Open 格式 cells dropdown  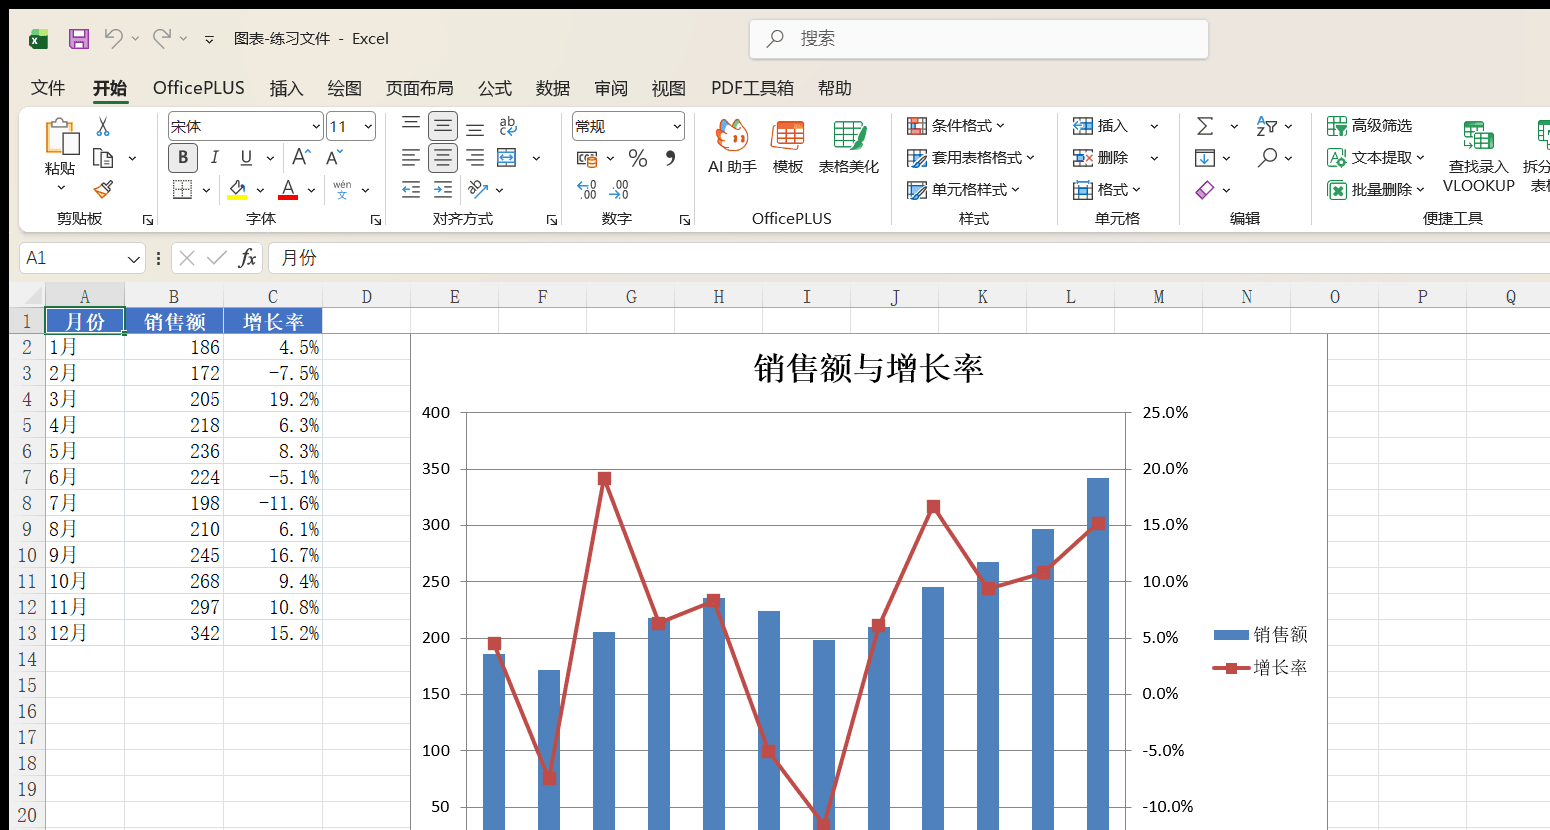coord(1107,189)
